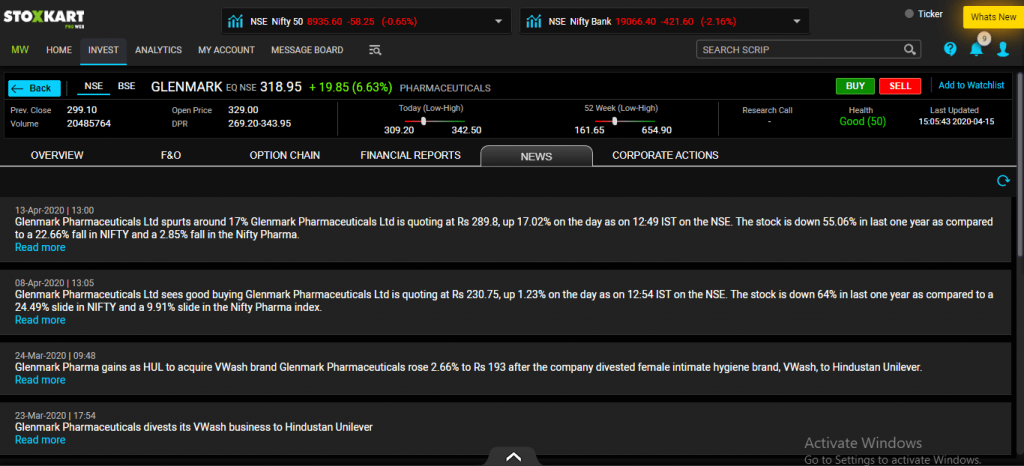Open the MESSAGE BOARD menu
Screen dimensions: 1024x466
[x=307, y=50]
